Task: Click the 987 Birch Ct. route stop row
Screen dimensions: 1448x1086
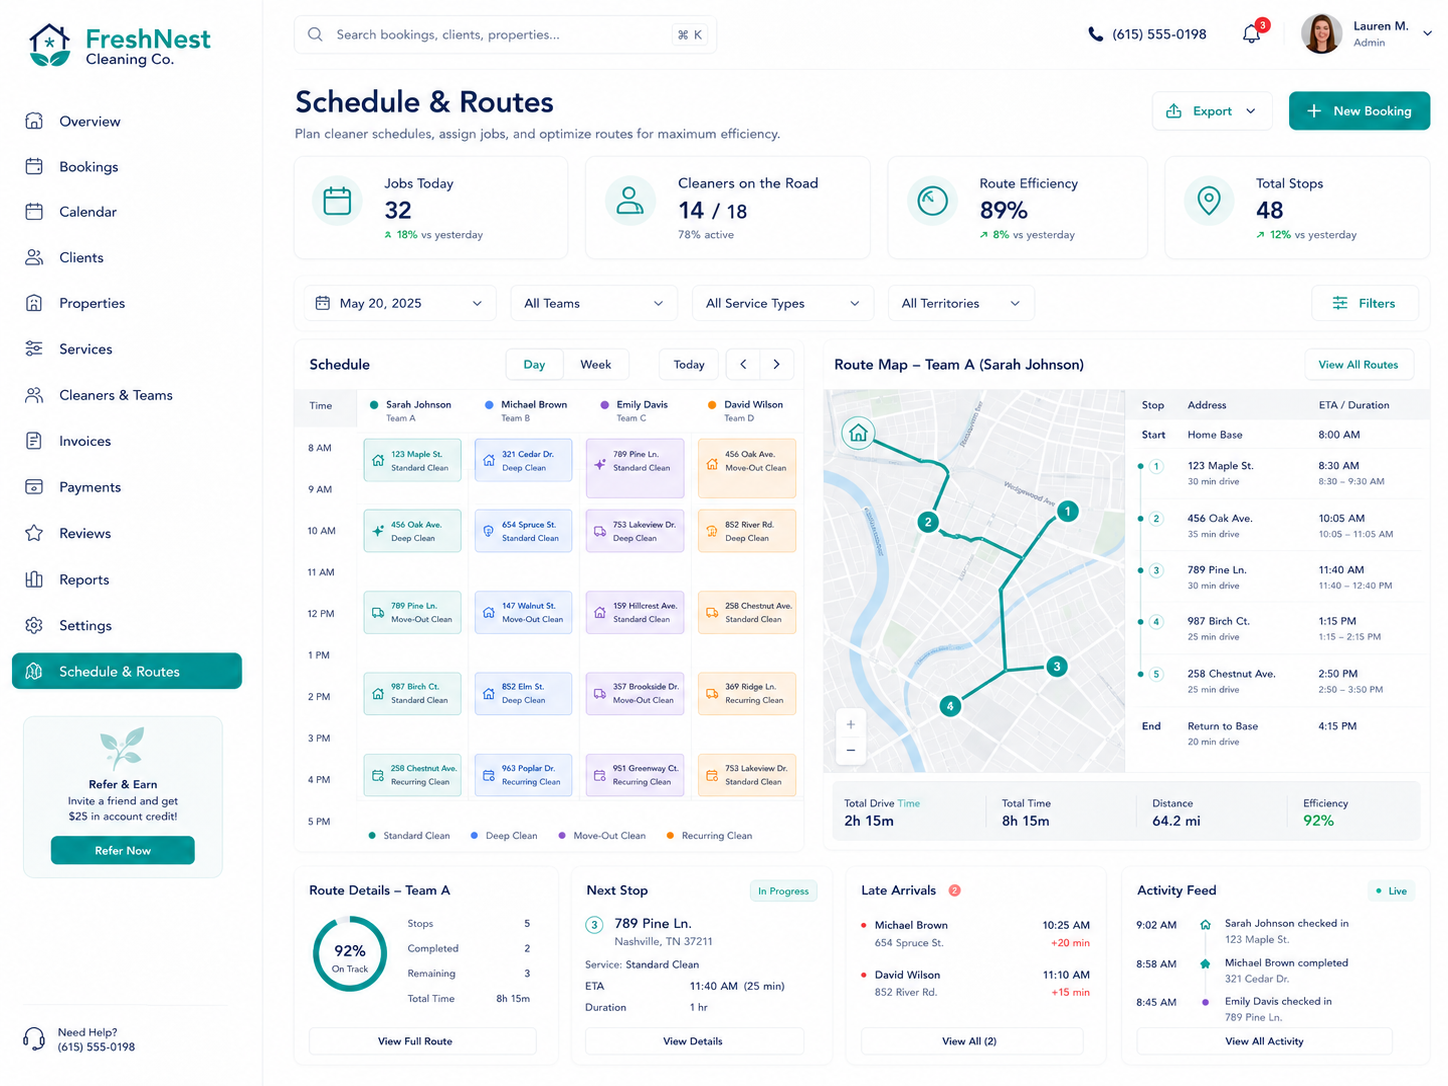Action: coord(1277,628)
